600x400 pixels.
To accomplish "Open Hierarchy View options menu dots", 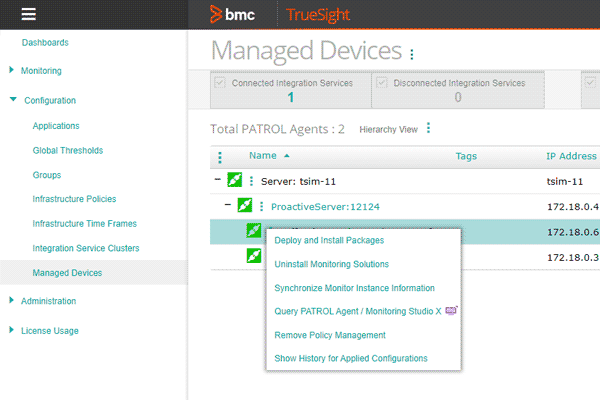I will tap(428, 128).
